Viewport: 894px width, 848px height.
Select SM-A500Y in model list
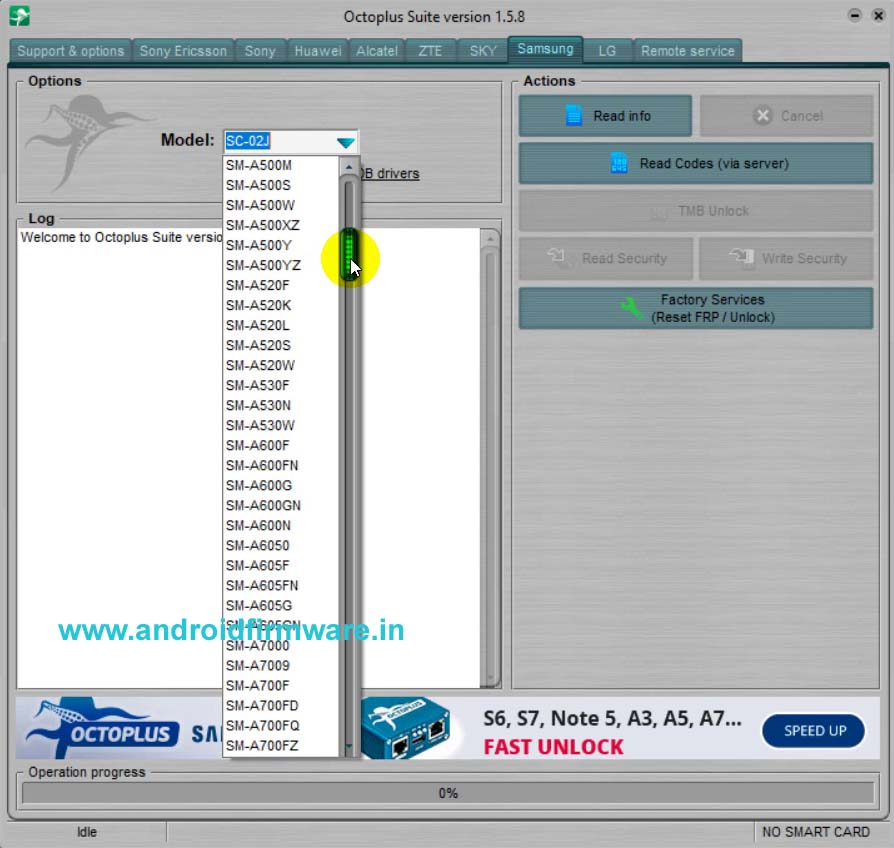(281, 245)
